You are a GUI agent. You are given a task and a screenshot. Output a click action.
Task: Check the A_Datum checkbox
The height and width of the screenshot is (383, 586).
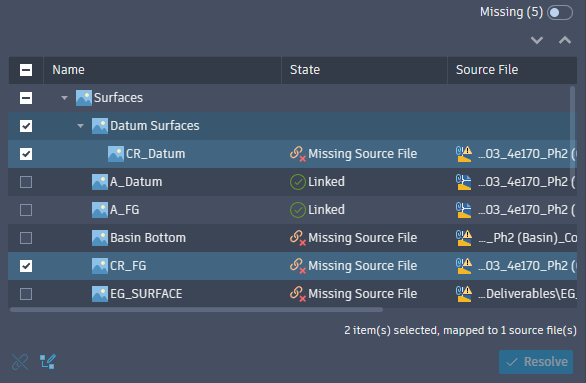coord(26,182)
